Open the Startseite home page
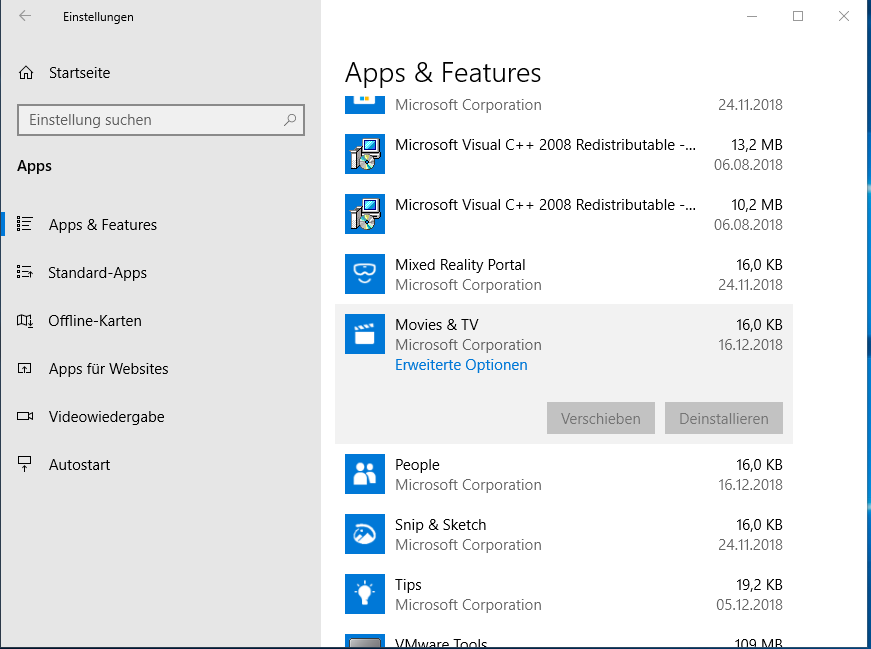871x649 pixels. (x=79, y=73)
